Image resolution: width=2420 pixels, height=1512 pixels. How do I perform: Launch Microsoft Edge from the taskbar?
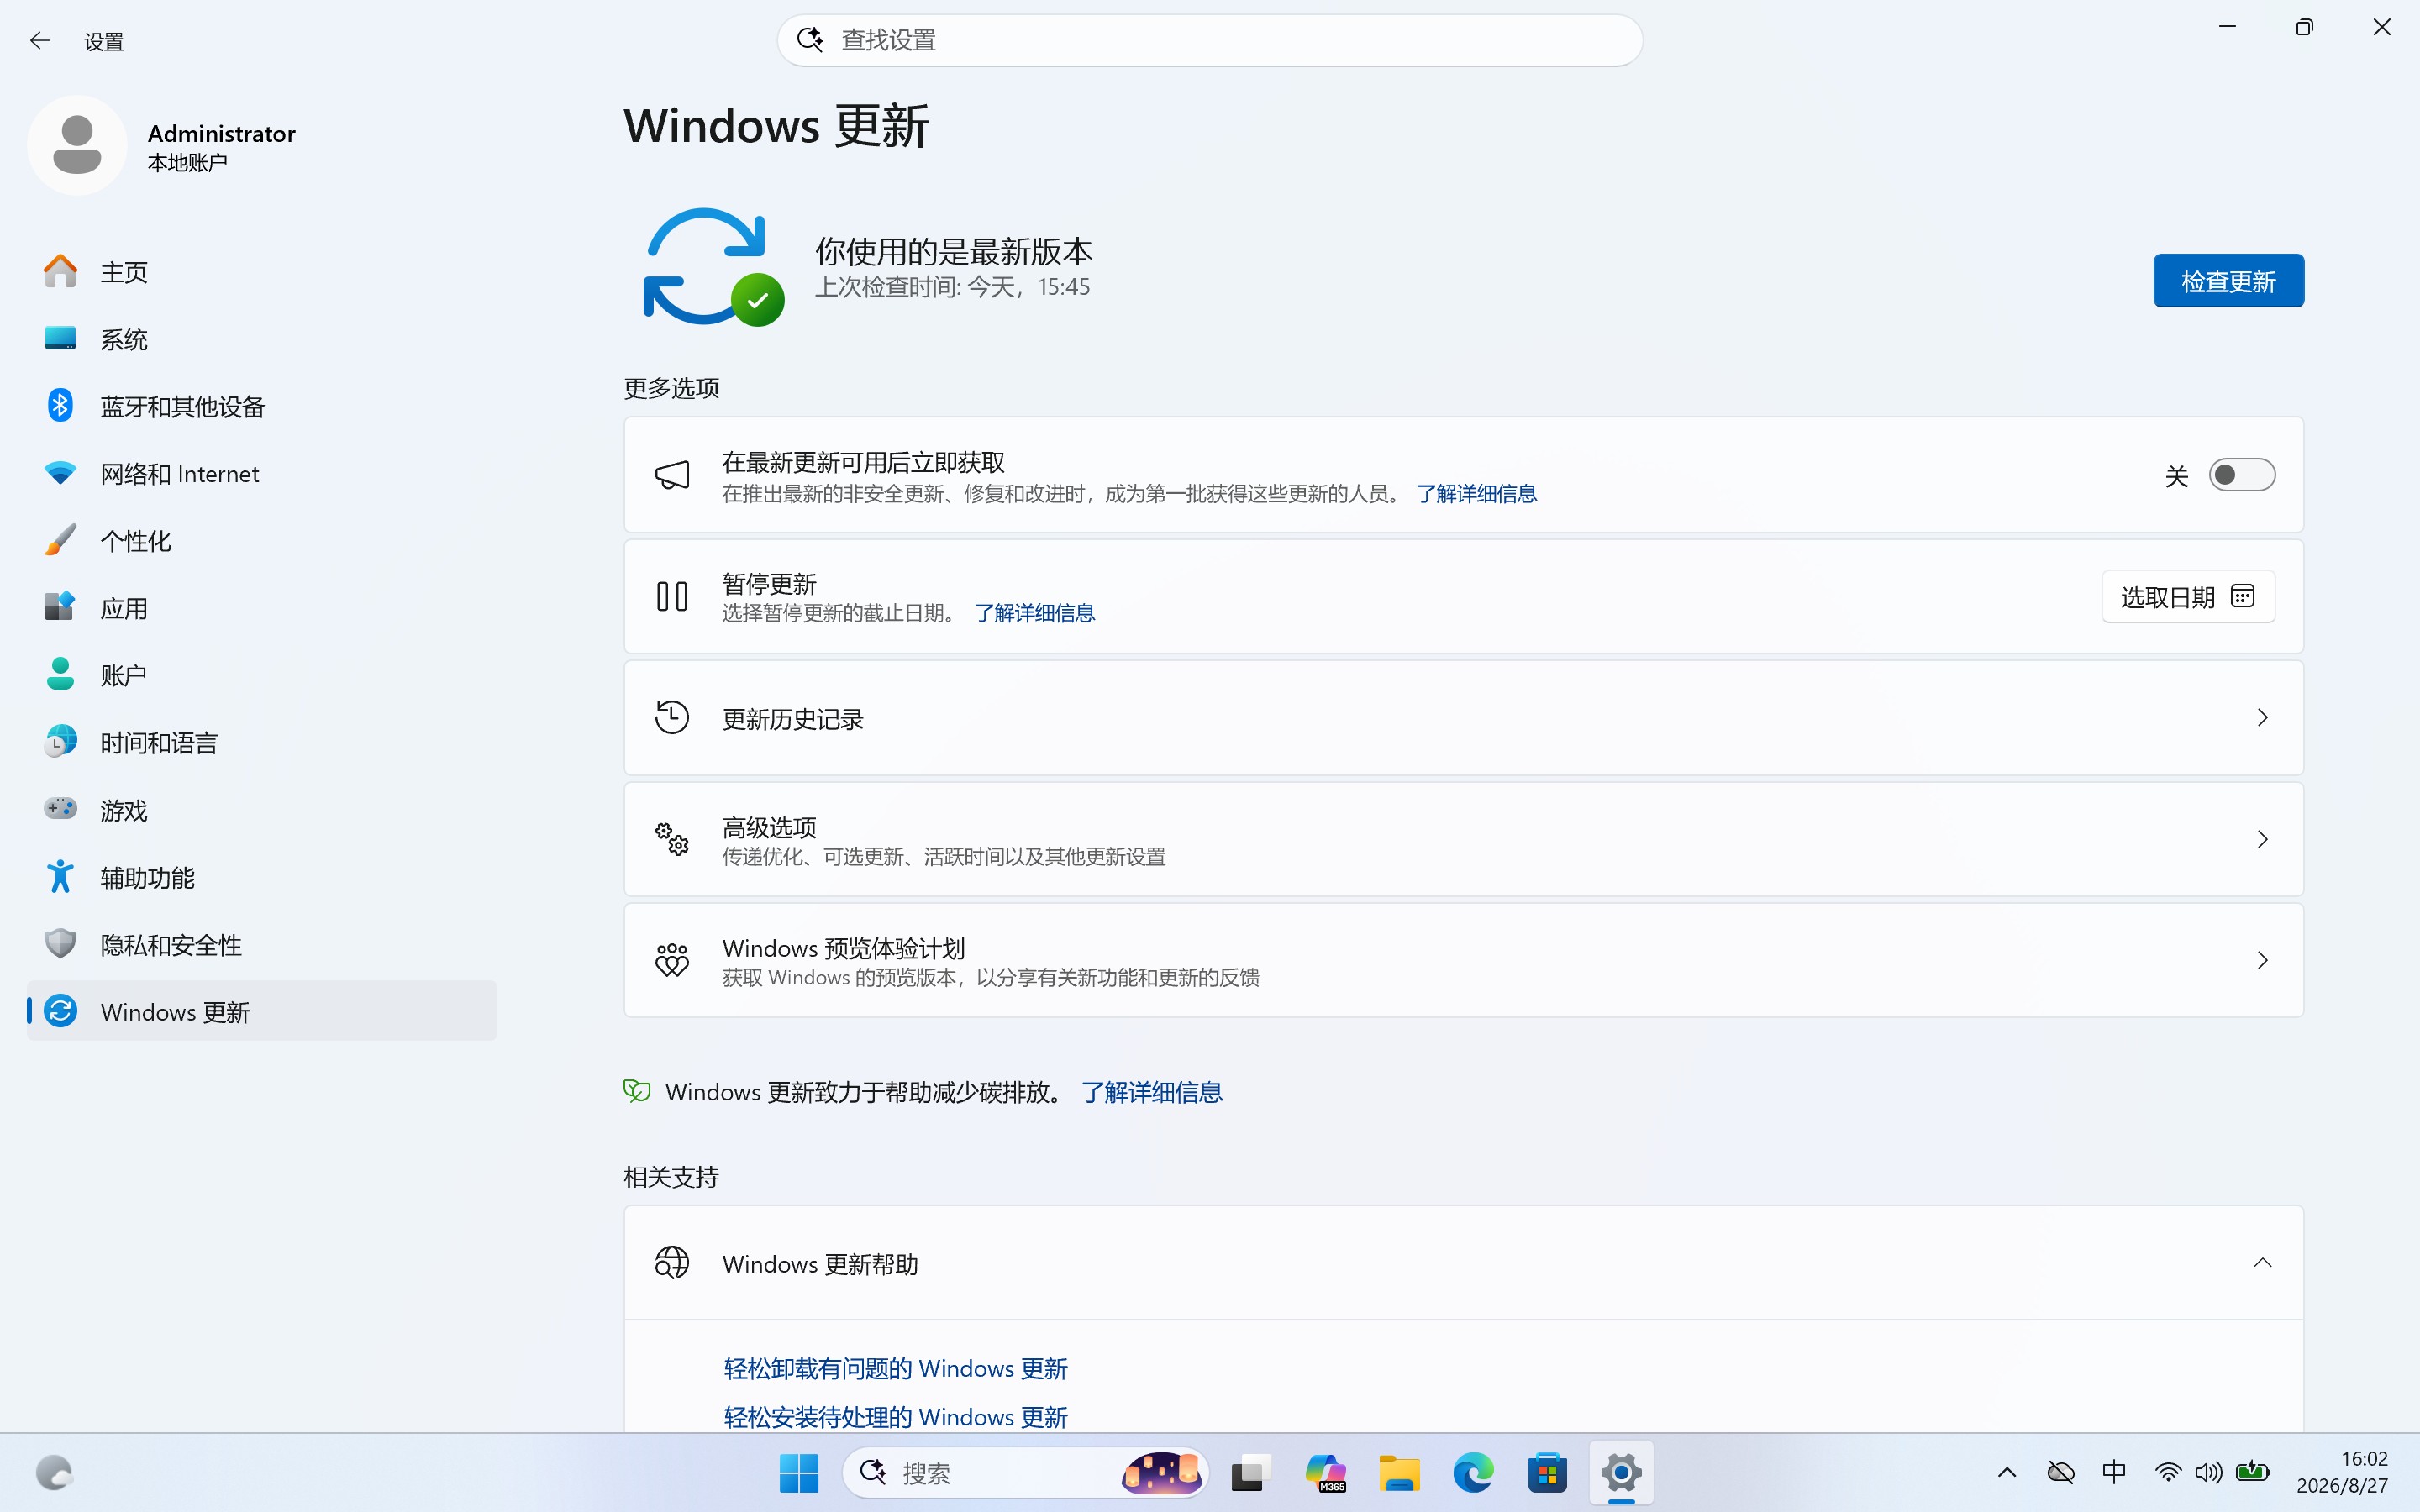[1473, 1473]
